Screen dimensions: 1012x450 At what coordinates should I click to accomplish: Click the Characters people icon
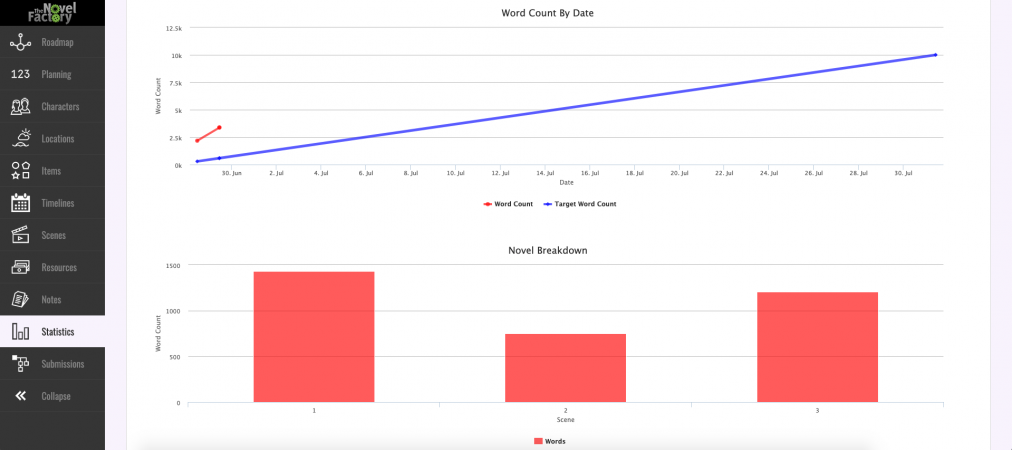(x=20, y=107)
